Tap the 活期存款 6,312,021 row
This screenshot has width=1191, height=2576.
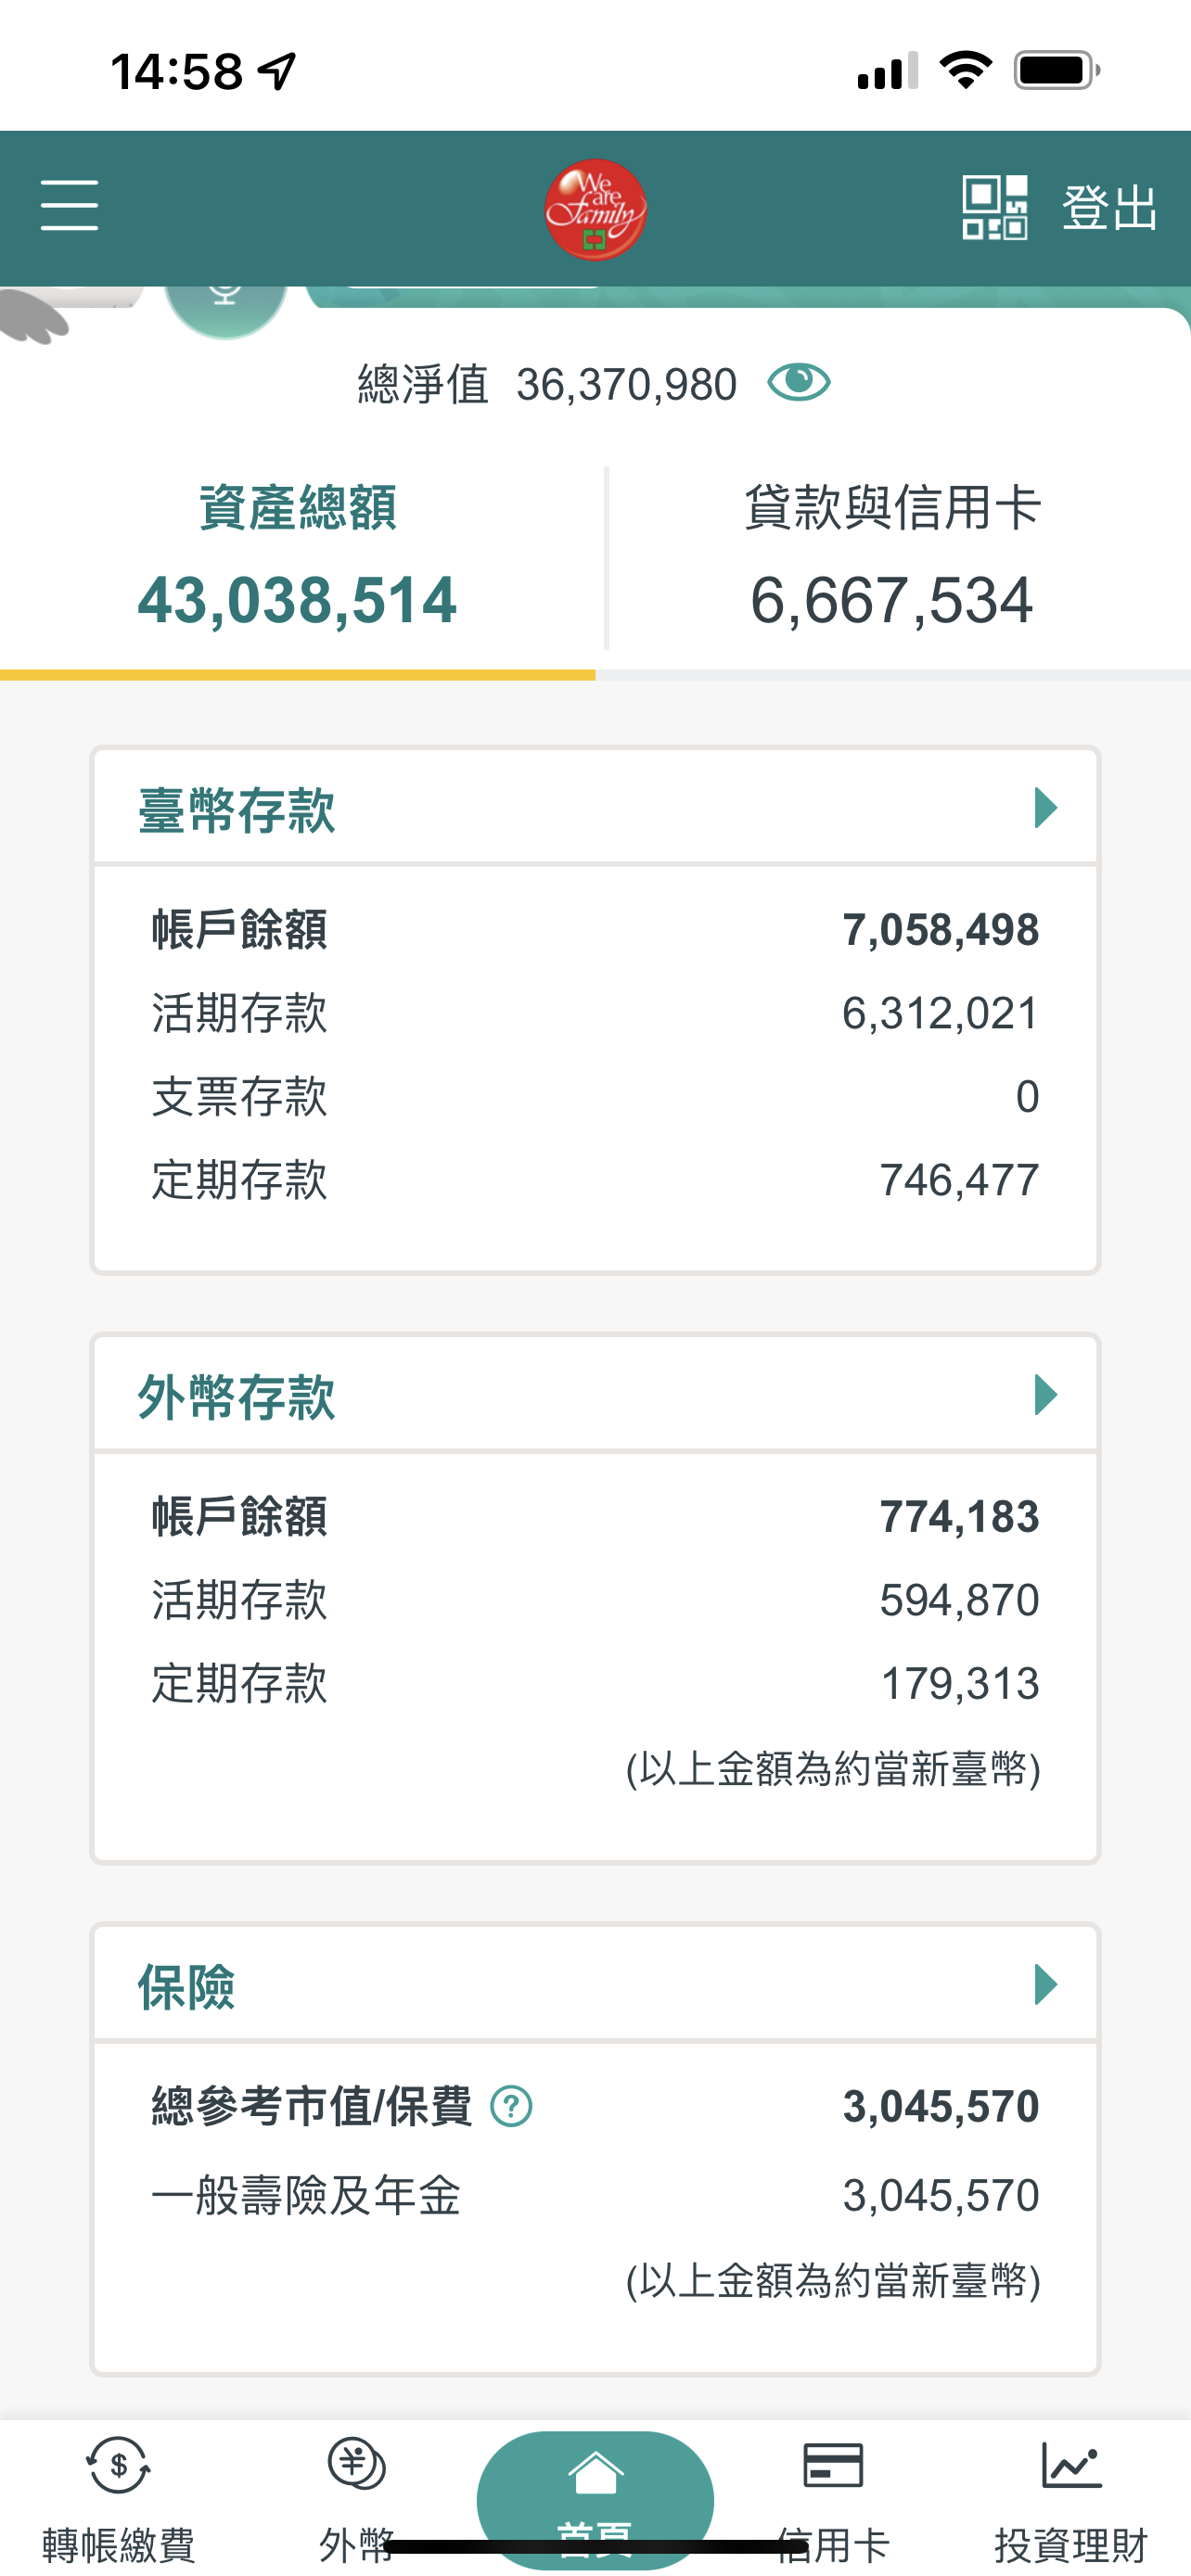click(595, 1013)
